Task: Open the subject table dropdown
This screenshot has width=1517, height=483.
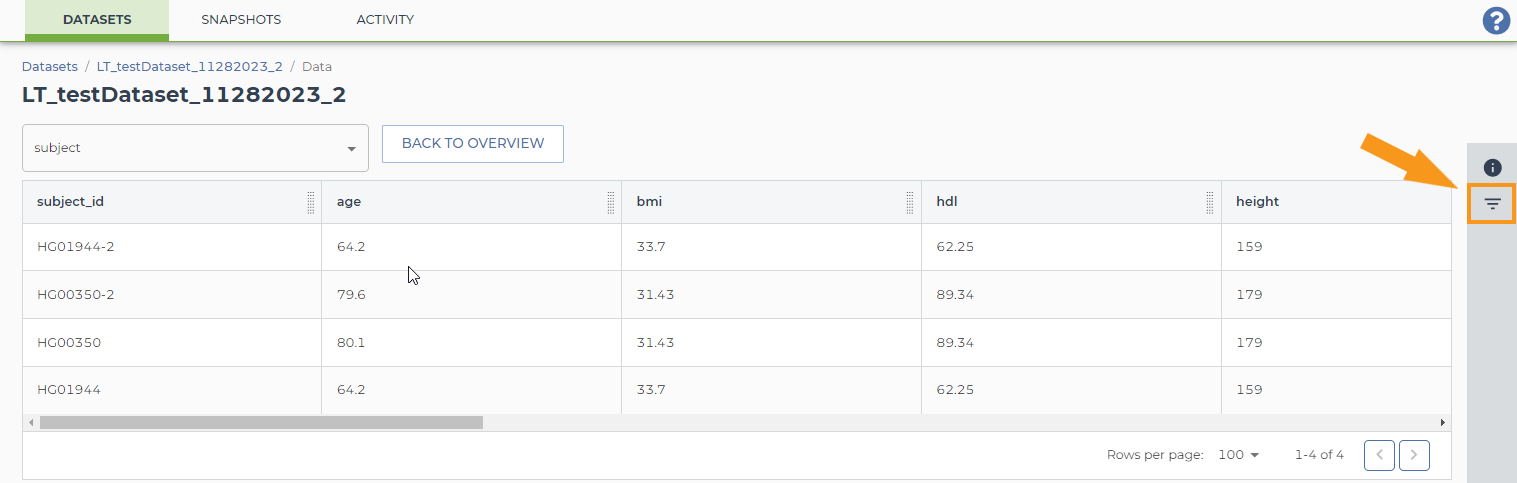Action: coord(195,148)
